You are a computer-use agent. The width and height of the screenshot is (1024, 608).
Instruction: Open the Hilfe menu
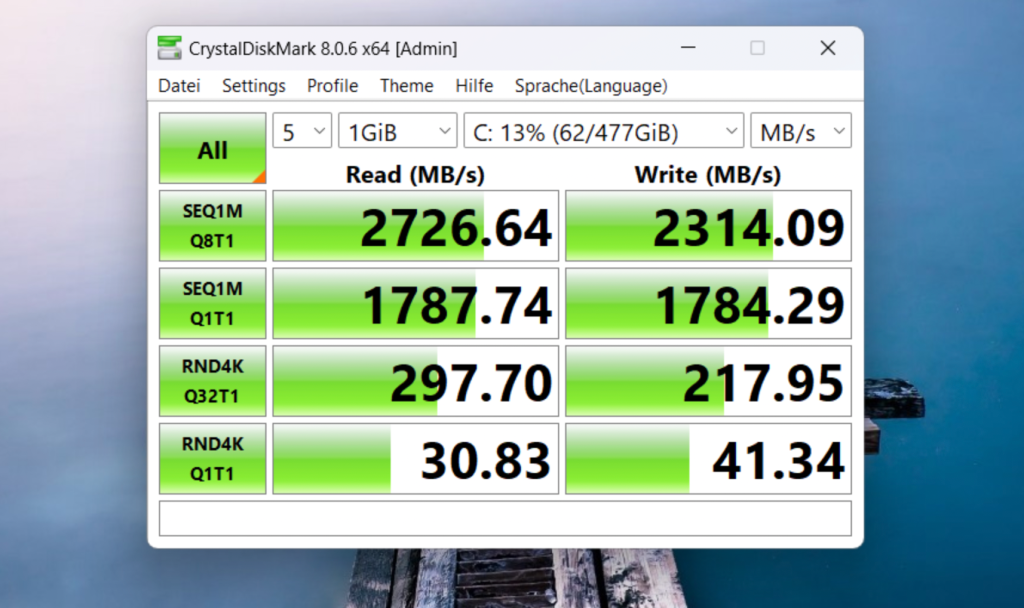click(474, 86)
